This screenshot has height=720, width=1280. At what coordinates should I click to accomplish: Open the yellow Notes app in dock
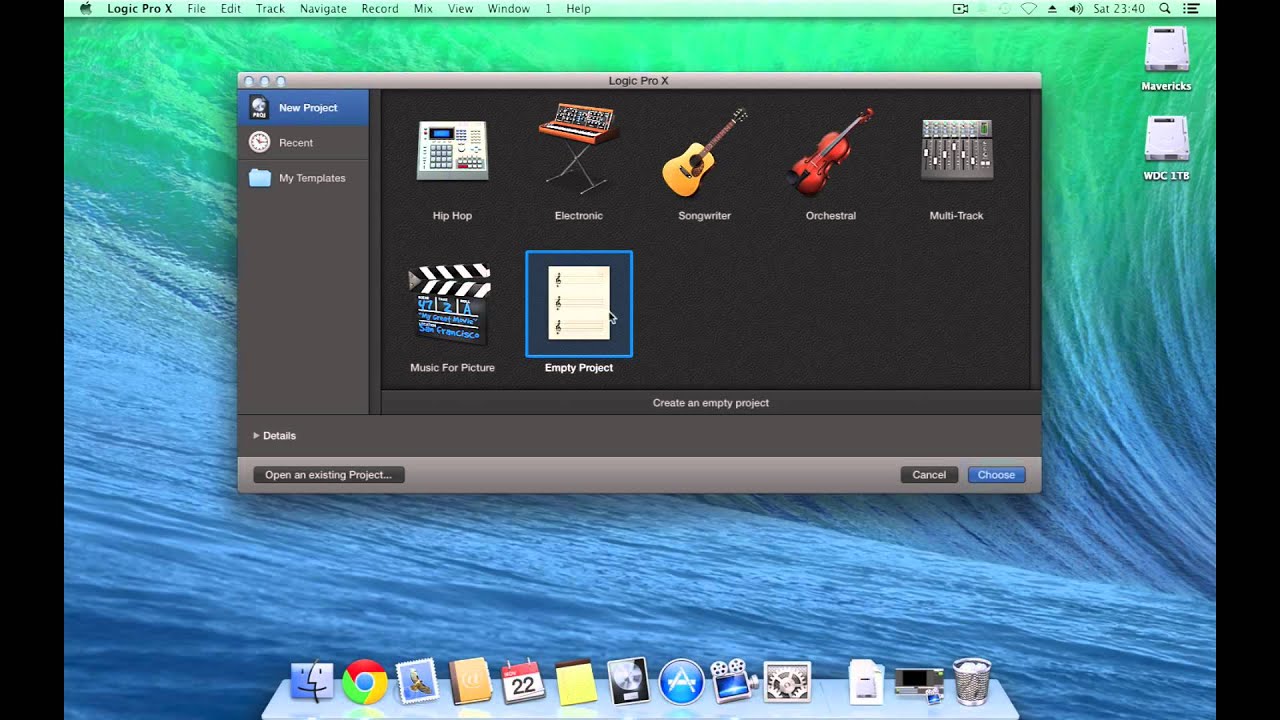tap(576, 683)
